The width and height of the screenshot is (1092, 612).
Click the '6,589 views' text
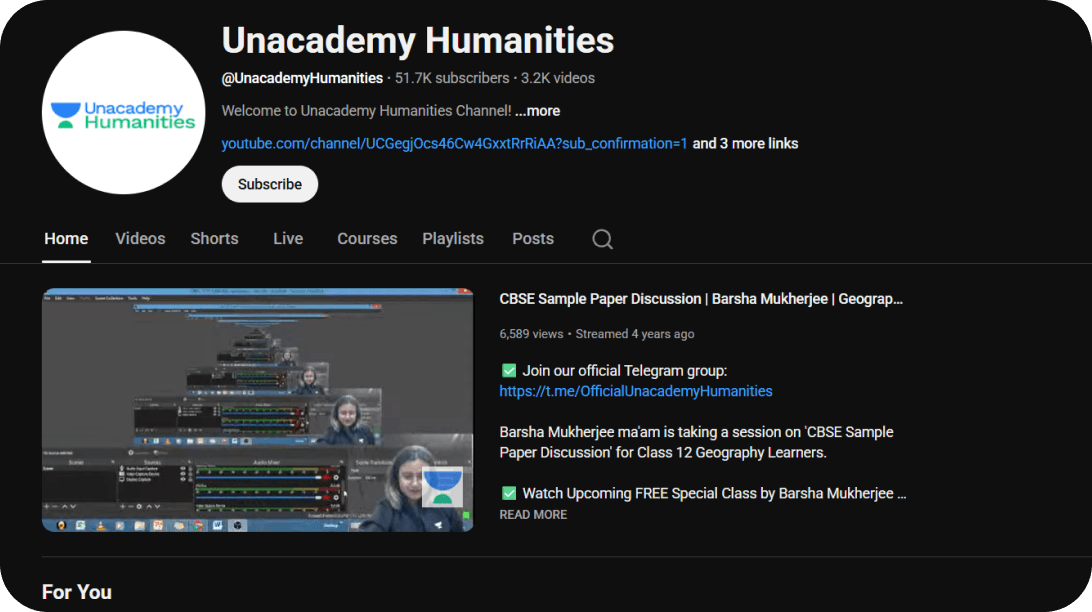[x=531, y=334]
